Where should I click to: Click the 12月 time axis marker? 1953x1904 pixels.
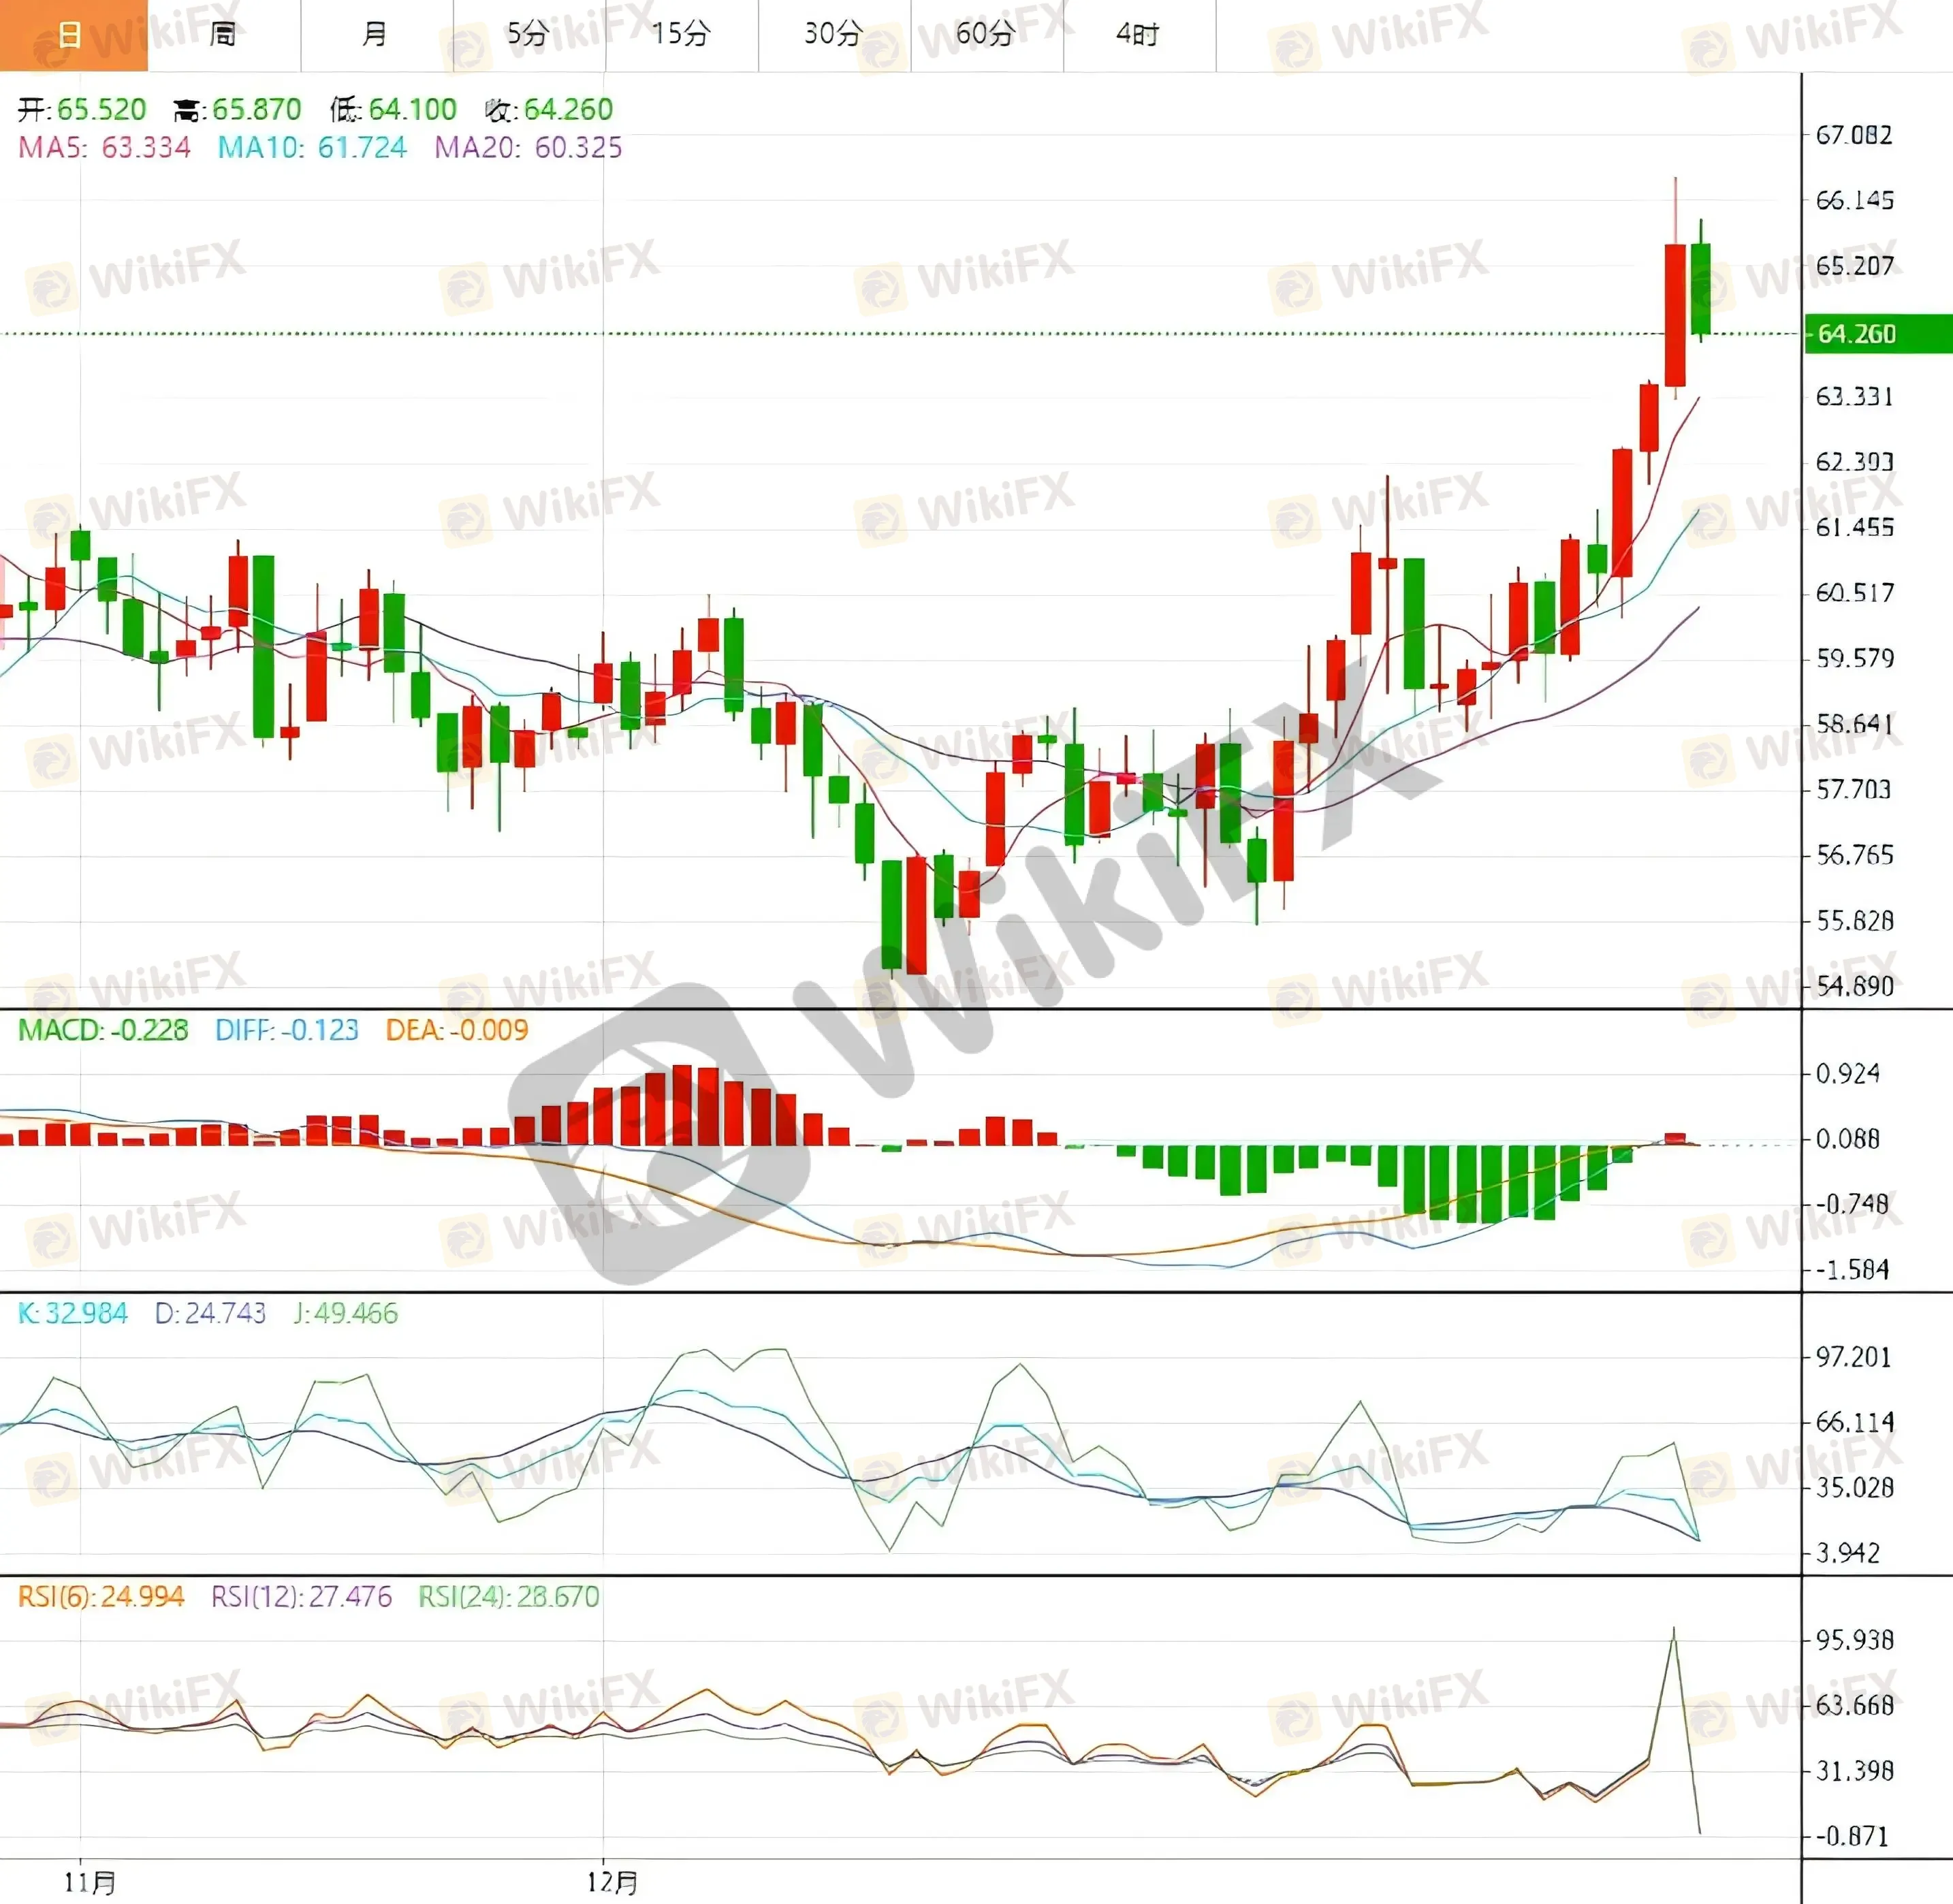(612, 1882)
